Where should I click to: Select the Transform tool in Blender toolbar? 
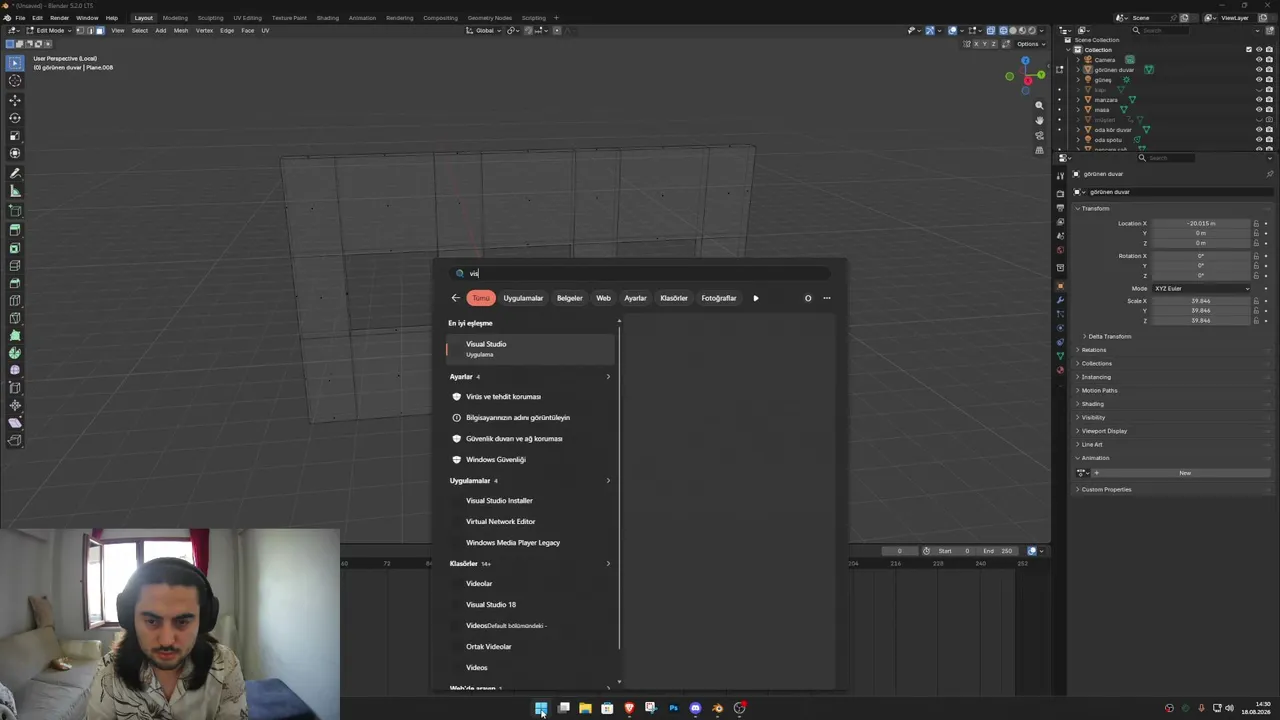(x=15, y=154)
